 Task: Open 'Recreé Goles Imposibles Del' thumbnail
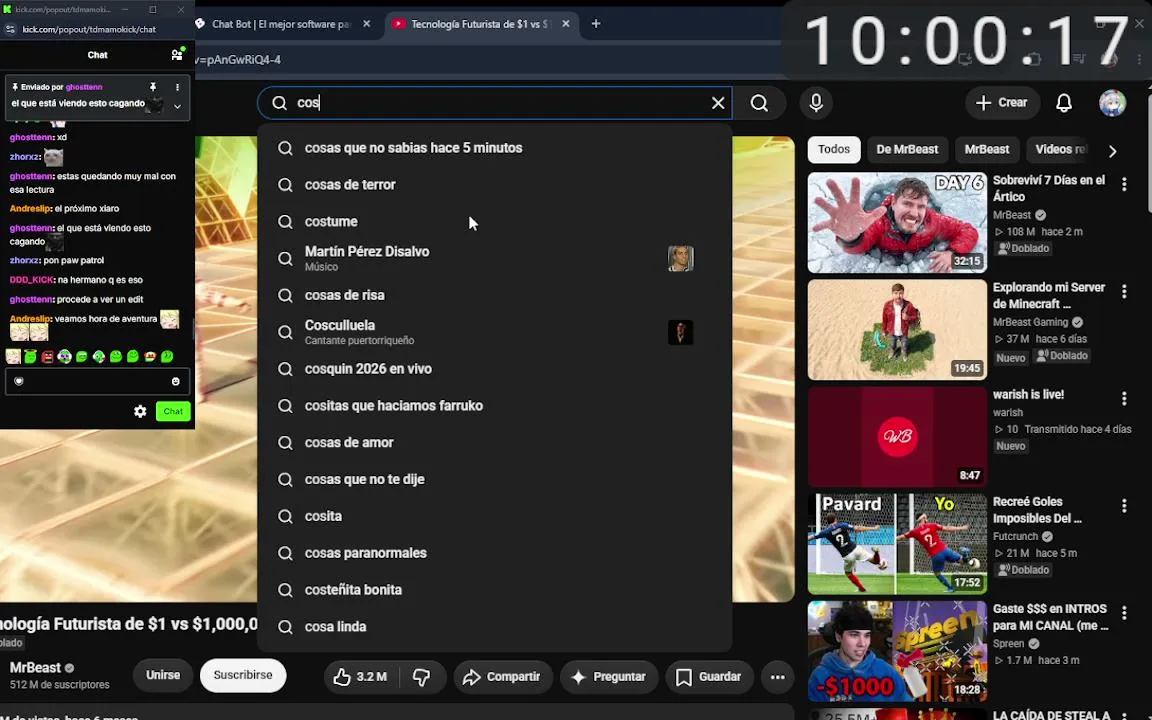coord(897,544)
